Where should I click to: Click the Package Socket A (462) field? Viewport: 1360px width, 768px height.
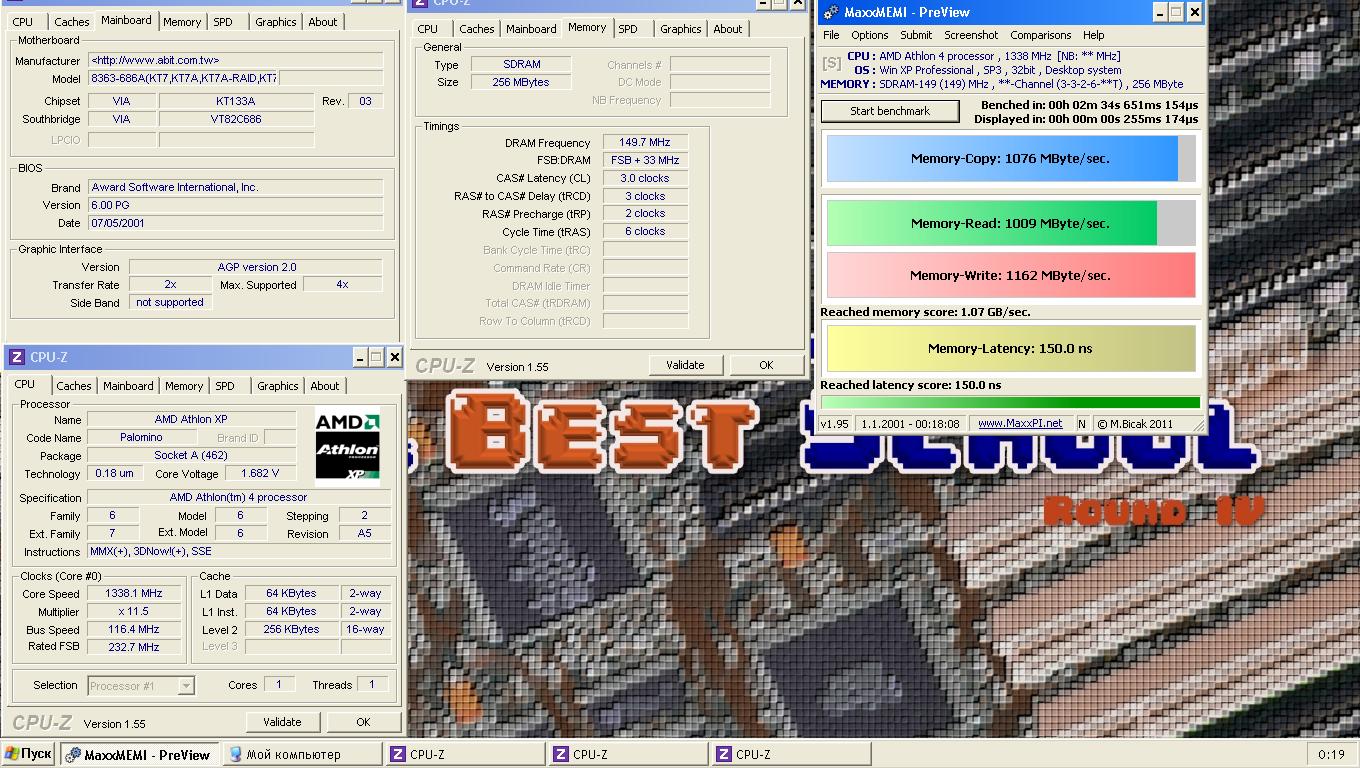191,455
